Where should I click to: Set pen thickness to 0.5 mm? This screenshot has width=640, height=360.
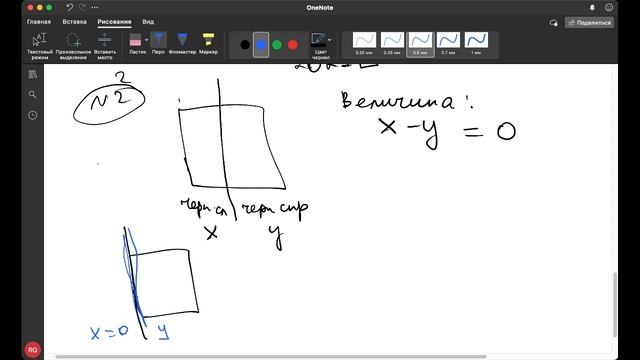[420, 44]
